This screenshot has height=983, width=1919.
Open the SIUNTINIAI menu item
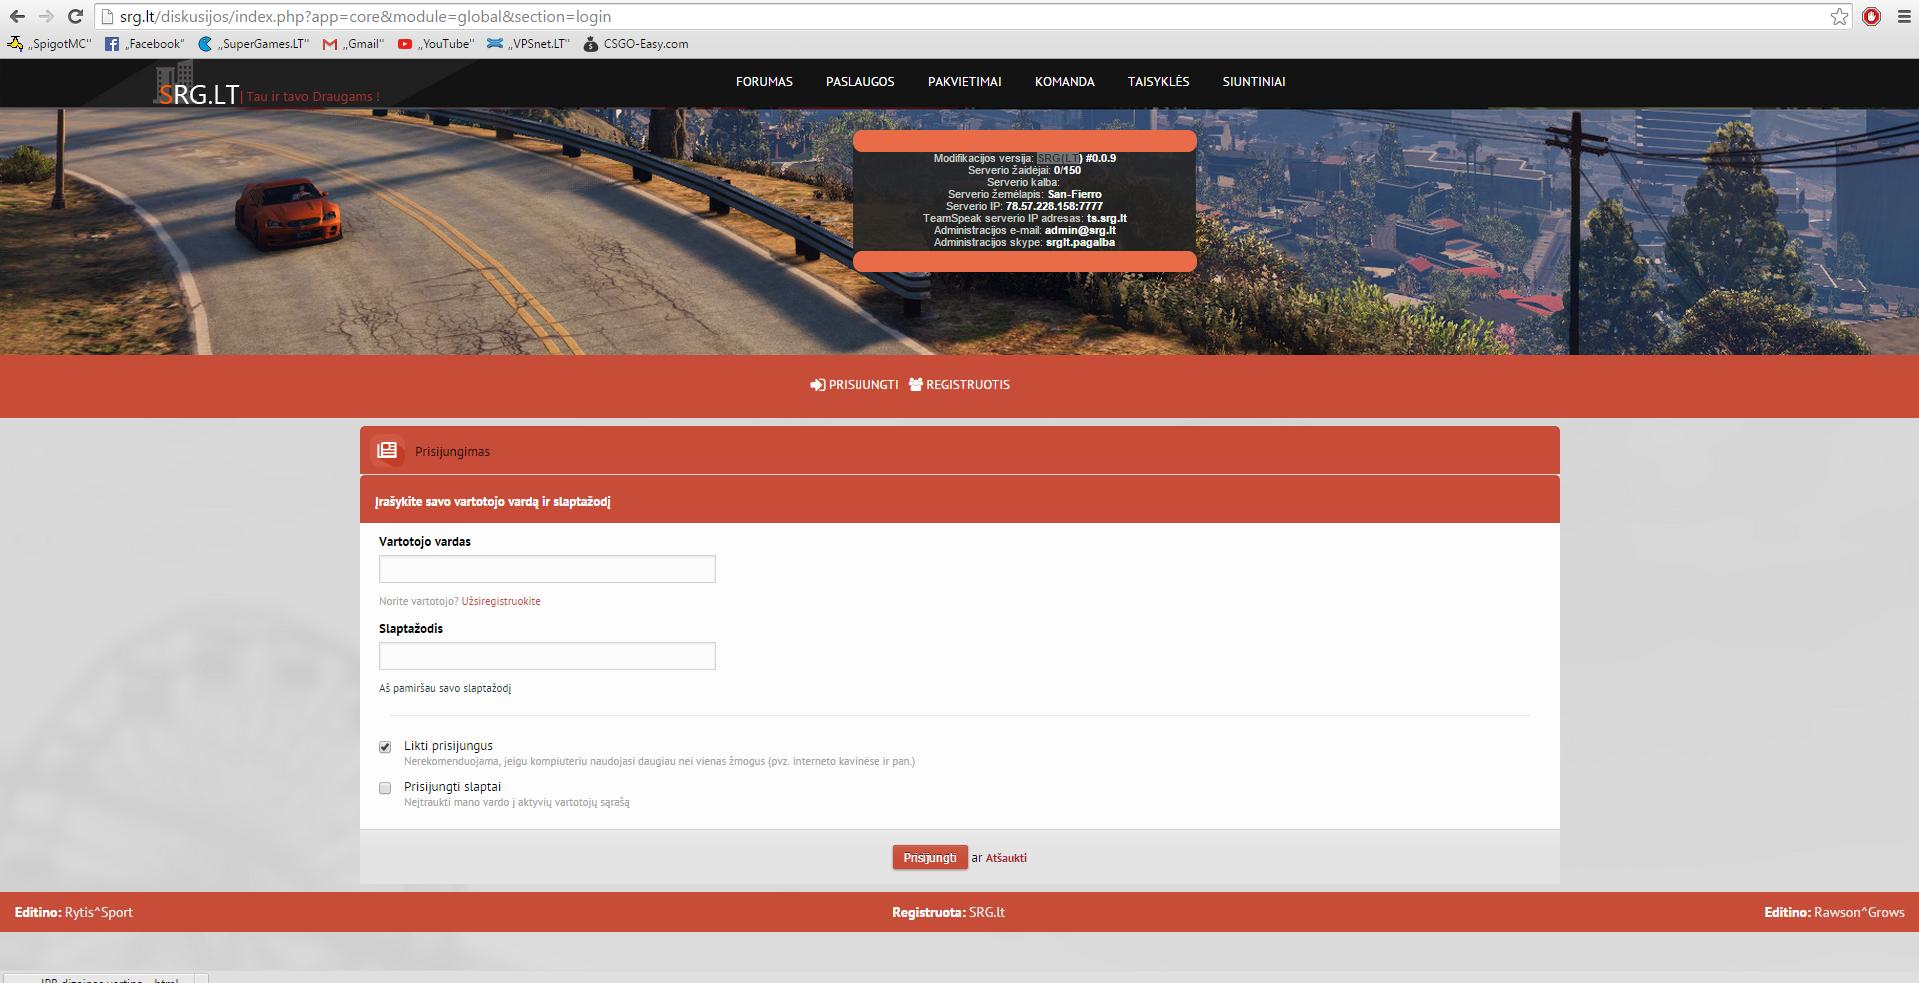tap(1253, 82)
